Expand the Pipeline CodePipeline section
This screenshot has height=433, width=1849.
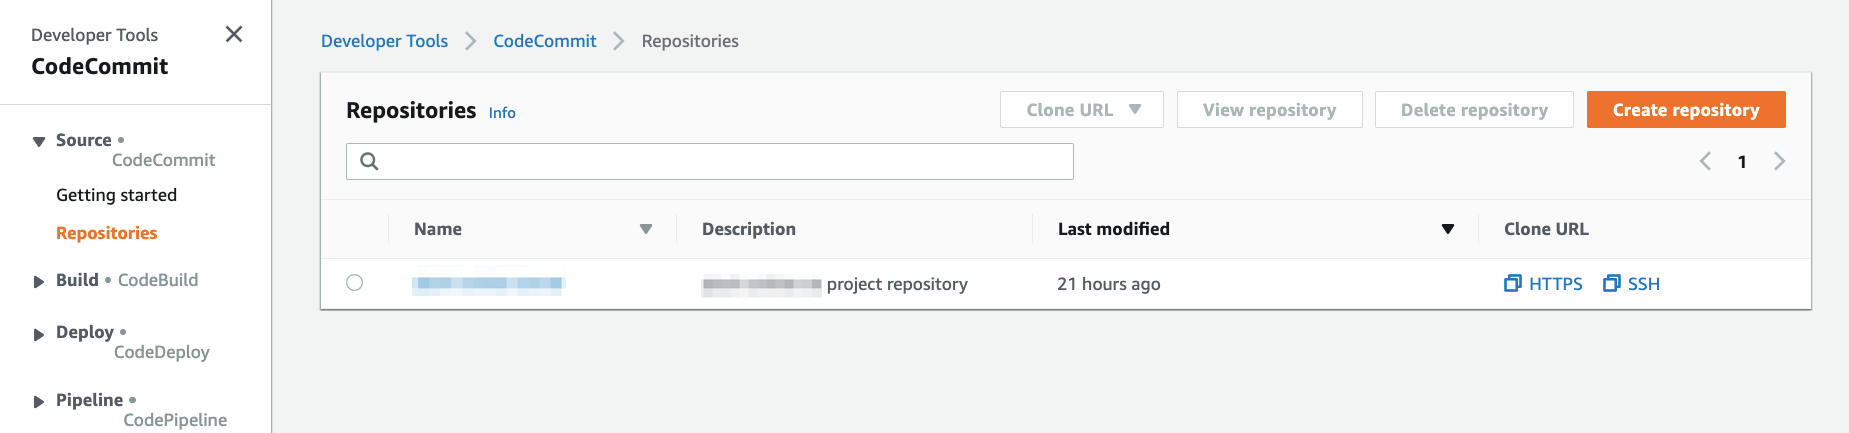click(39, 402)
